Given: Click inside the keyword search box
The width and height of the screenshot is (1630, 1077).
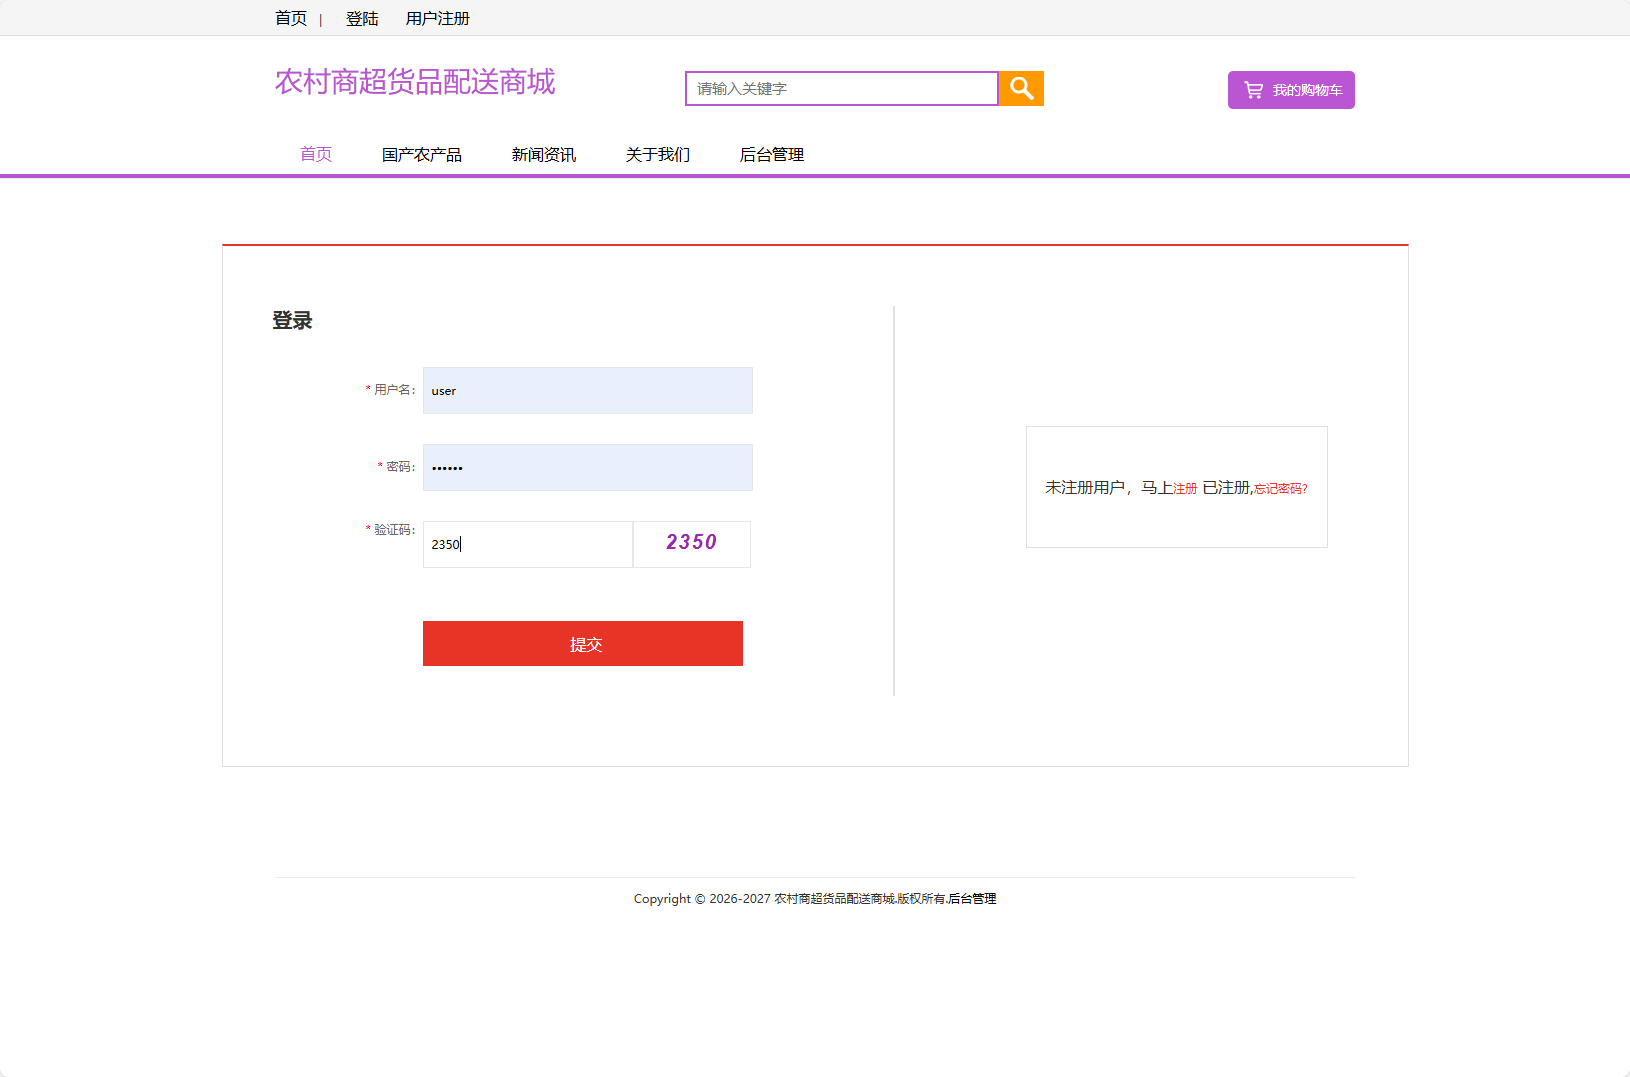Looking at the screenshot, I should [x=840, y=88].
